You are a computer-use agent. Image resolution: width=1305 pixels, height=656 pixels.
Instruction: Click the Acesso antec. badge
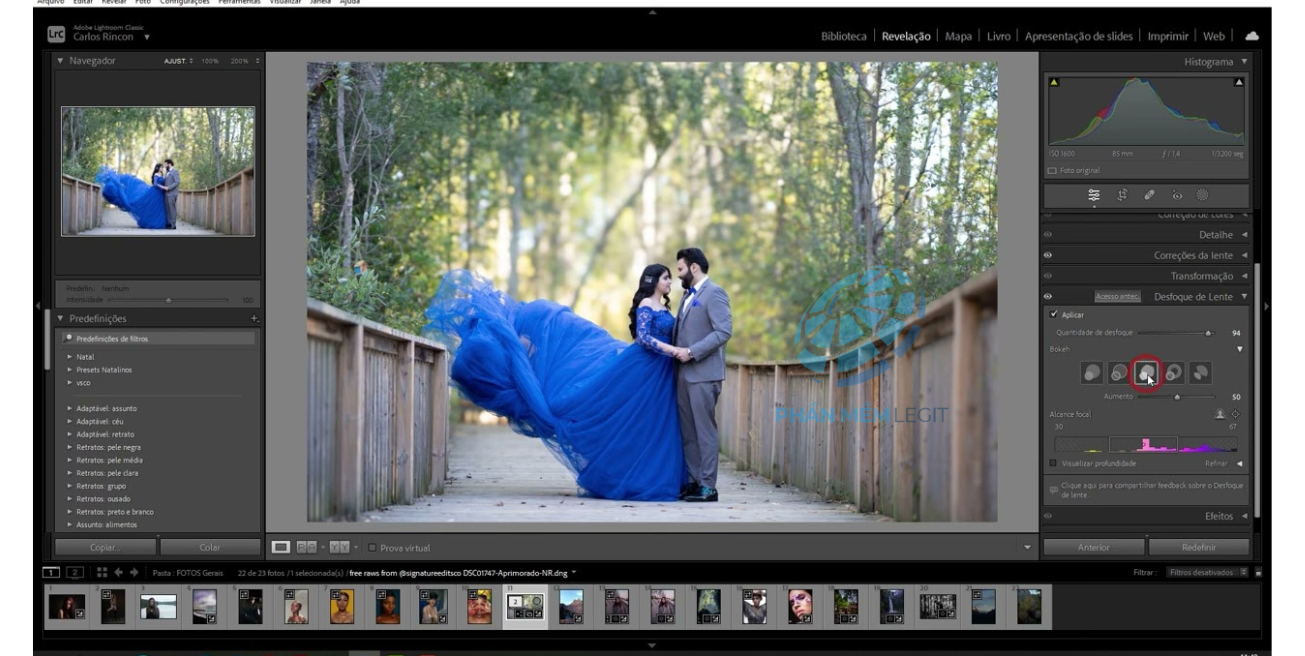click(x=1117, y=297)
